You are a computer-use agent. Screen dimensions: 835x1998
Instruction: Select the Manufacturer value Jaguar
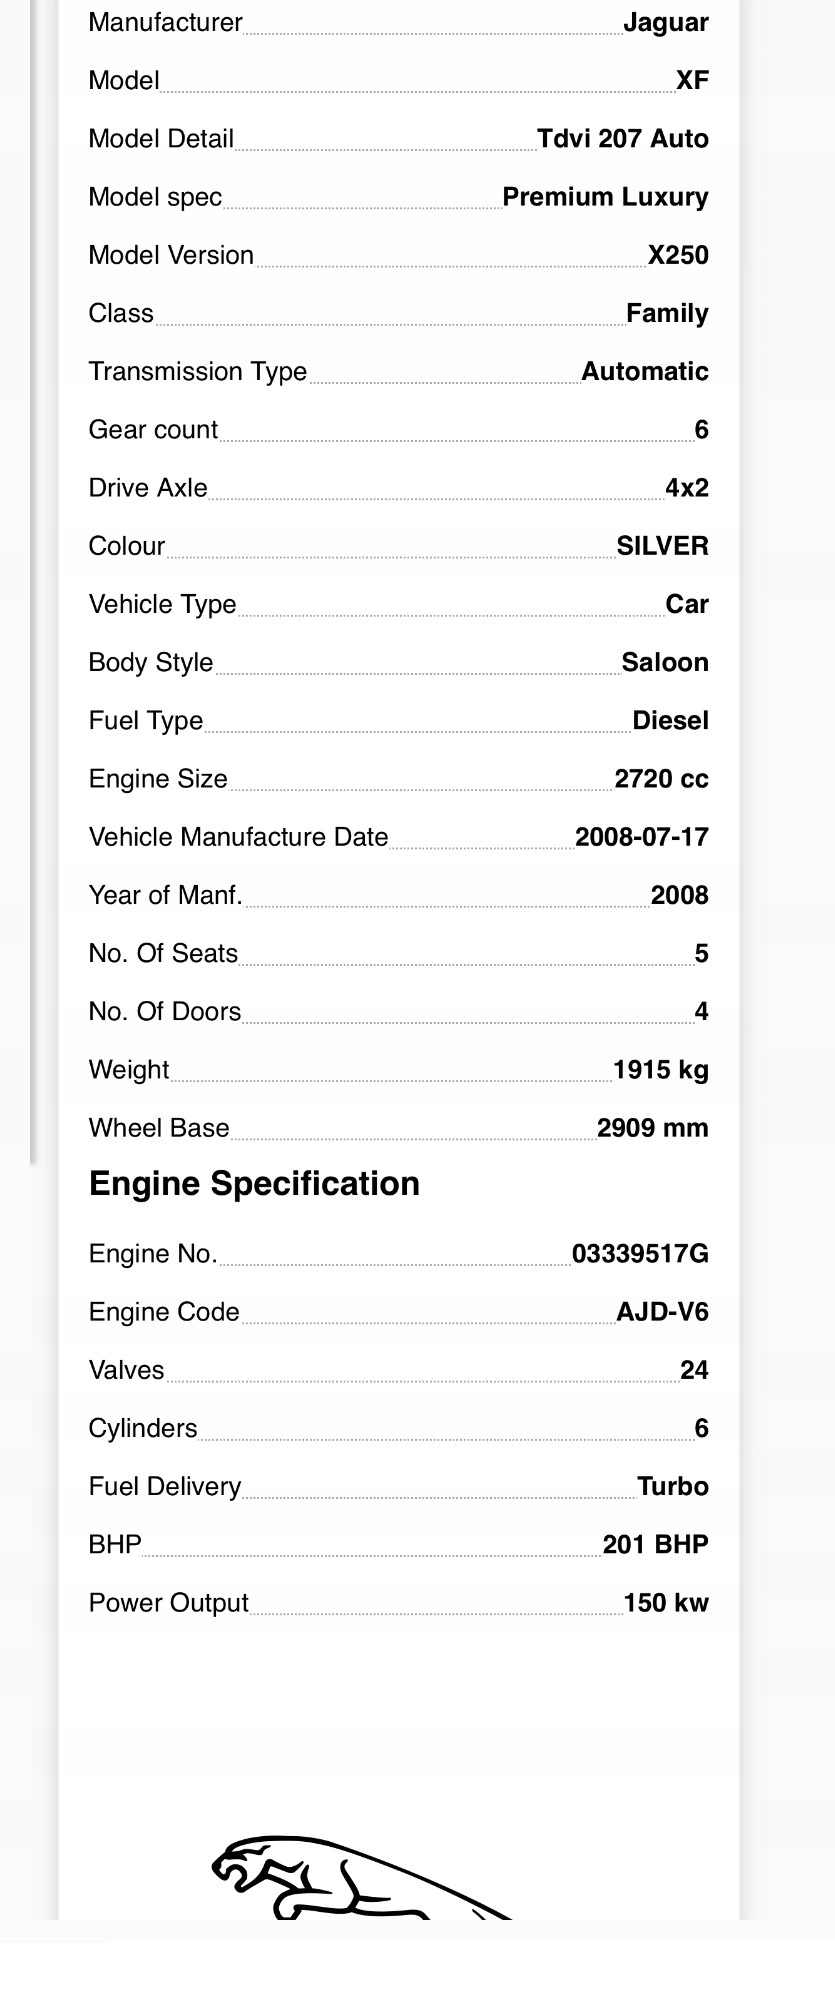(x=666, y=23)
